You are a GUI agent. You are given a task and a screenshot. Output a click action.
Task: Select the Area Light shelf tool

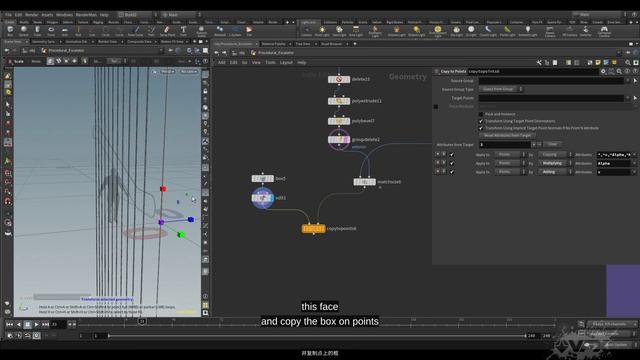pyautogui.click(x=356, y=31)
